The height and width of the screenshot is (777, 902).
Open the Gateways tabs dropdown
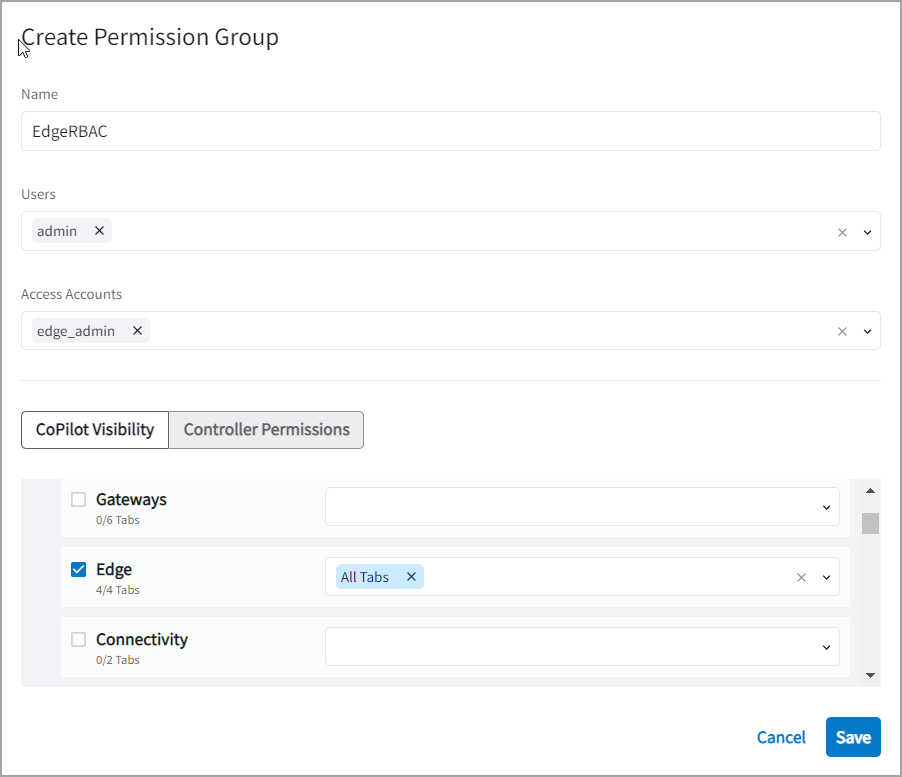tap(826, 507)
